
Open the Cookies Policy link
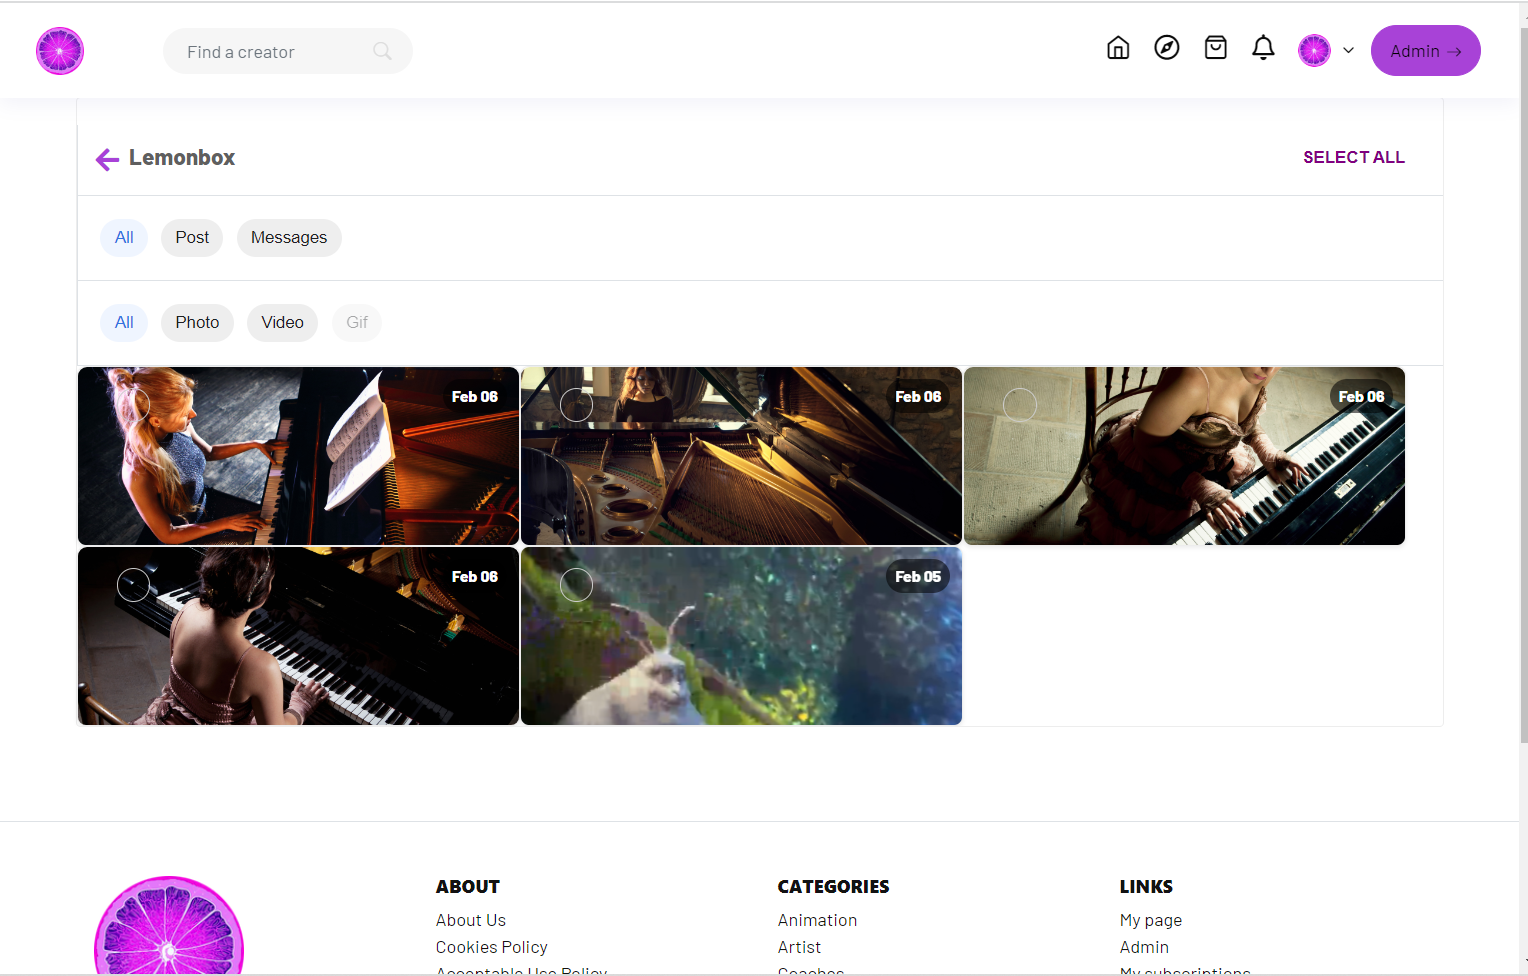pos(492,947)
